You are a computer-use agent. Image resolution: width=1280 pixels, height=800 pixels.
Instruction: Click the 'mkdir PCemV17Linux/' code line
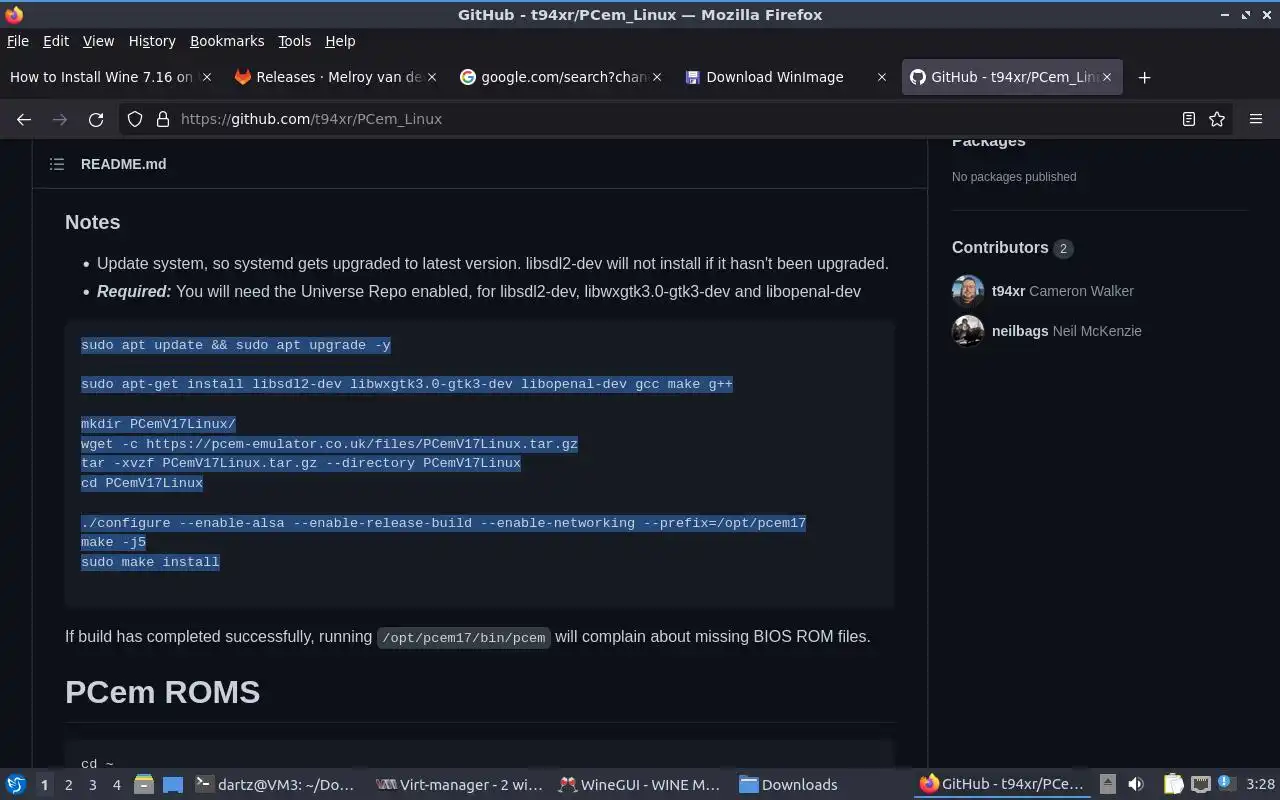(158, 424)
